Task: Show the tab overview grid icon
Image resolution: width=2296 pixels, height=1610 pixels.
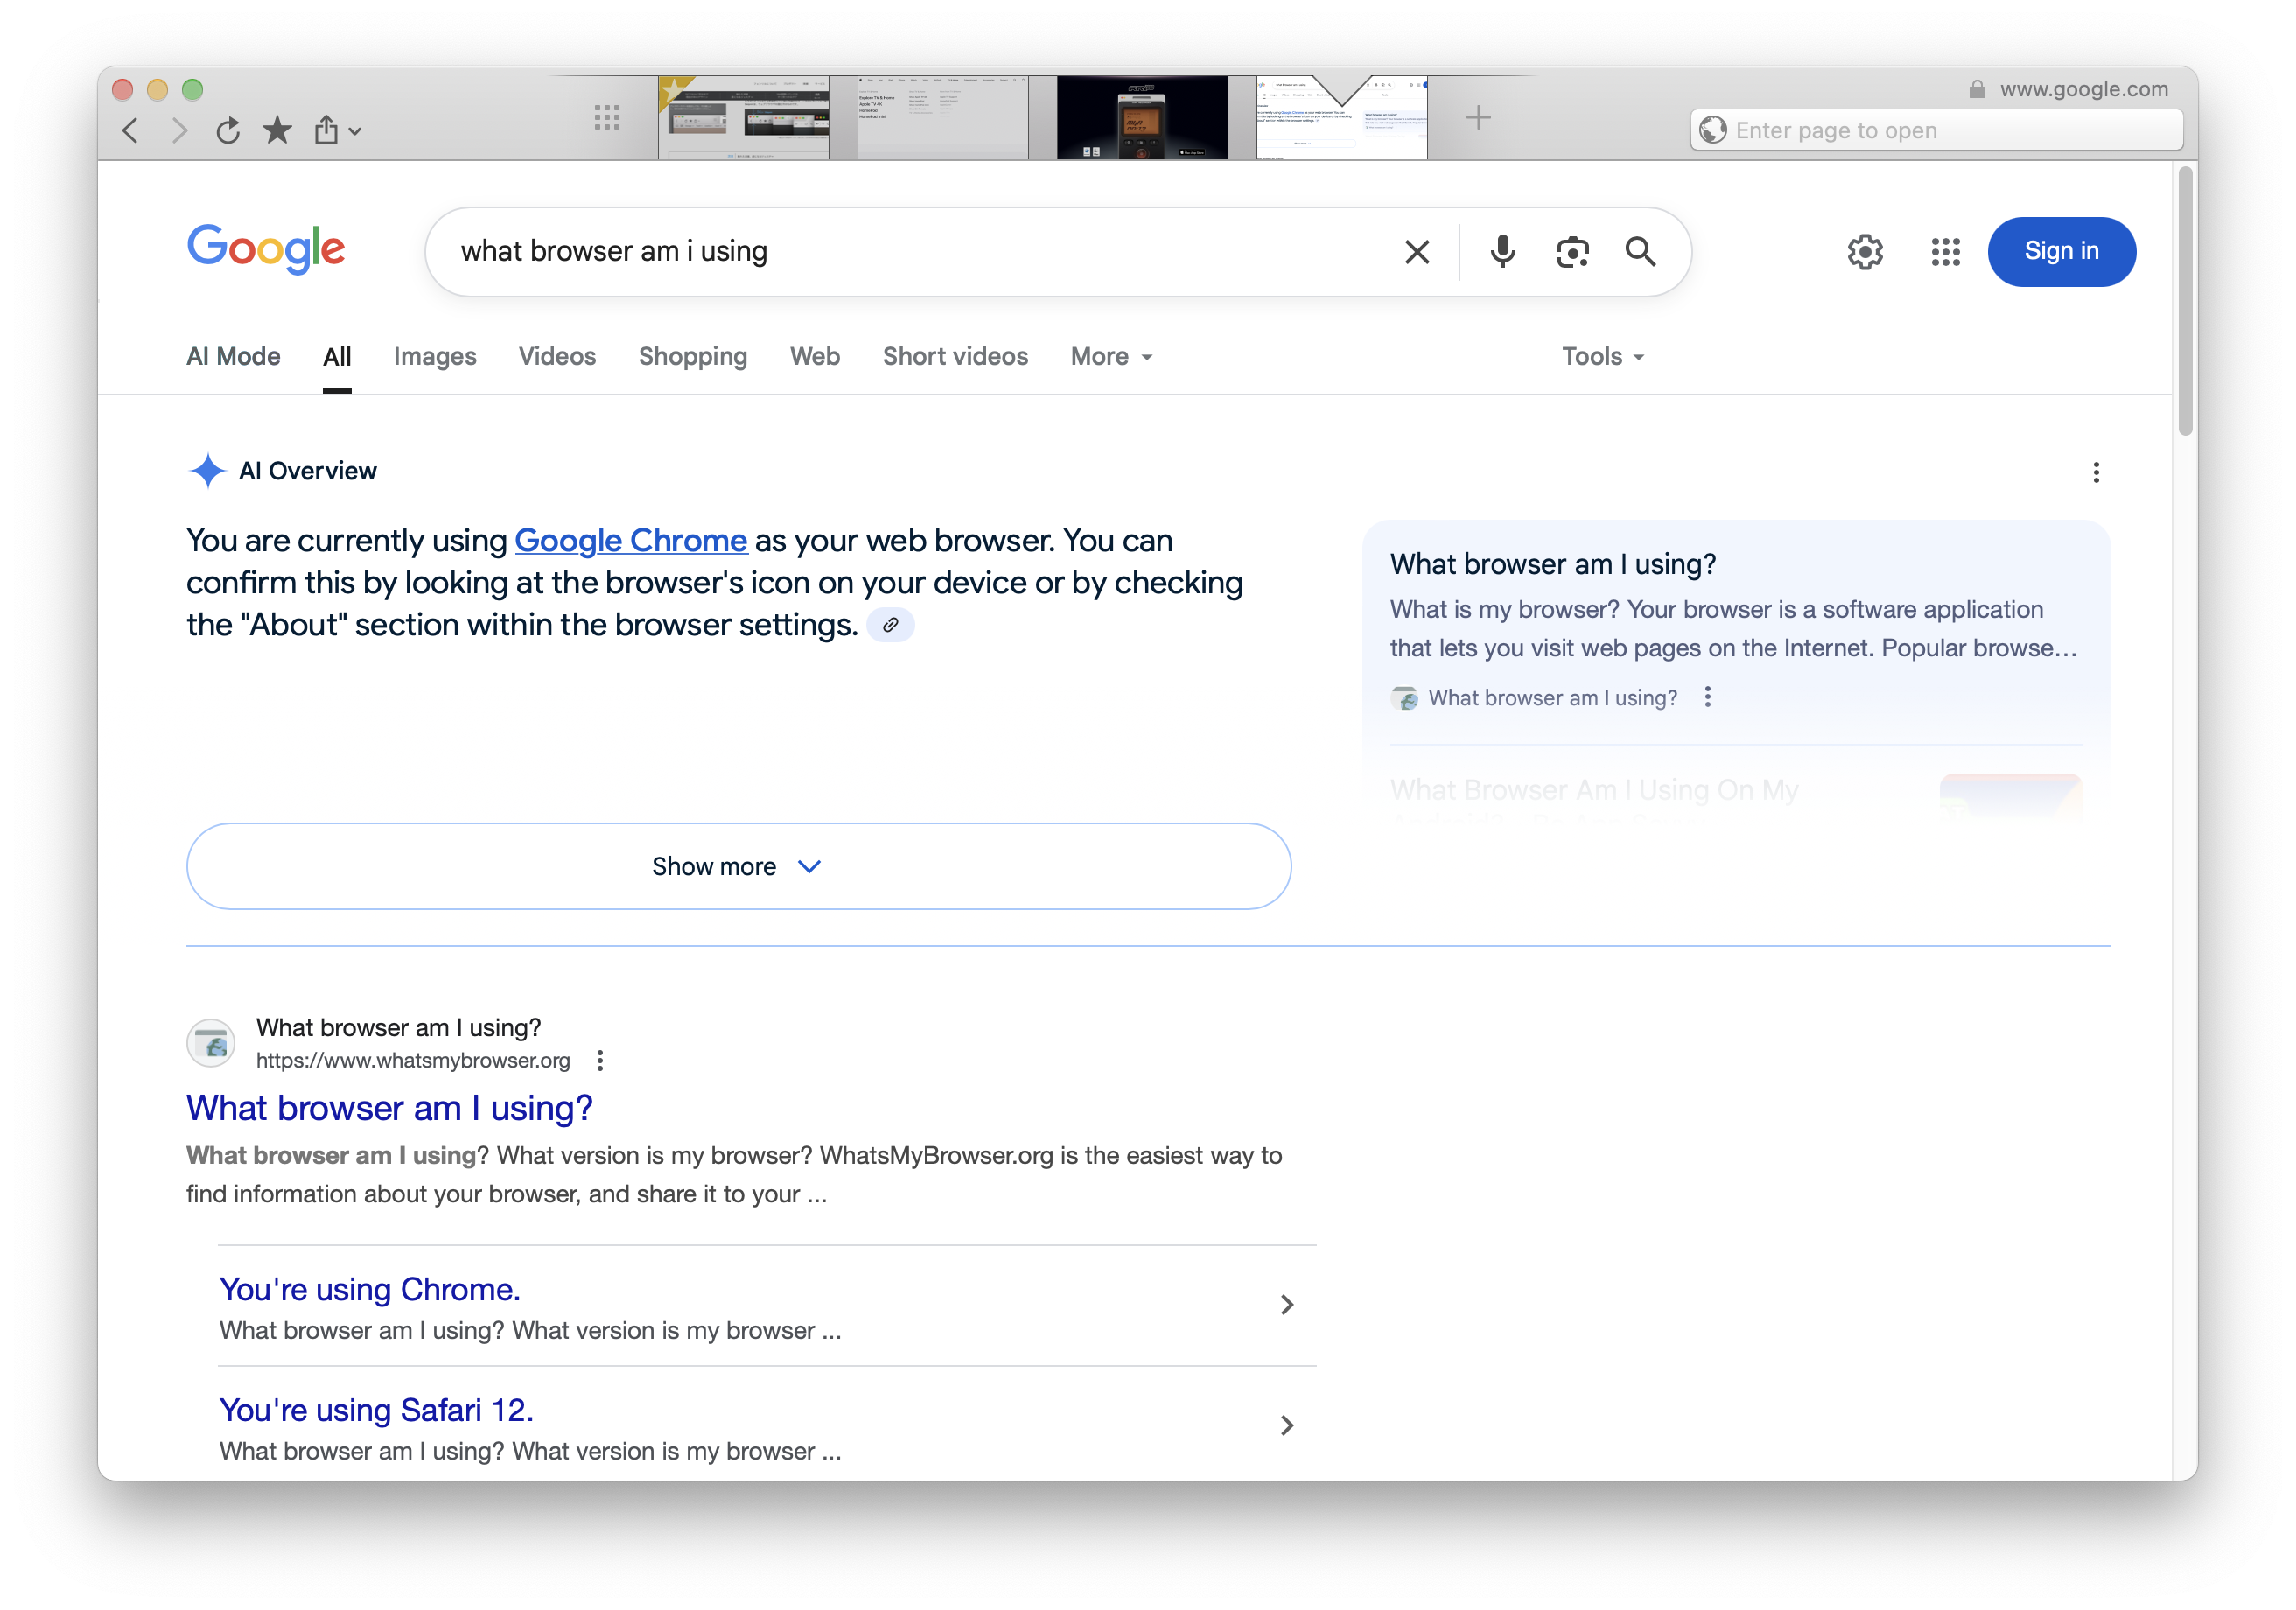Action: 607,118
